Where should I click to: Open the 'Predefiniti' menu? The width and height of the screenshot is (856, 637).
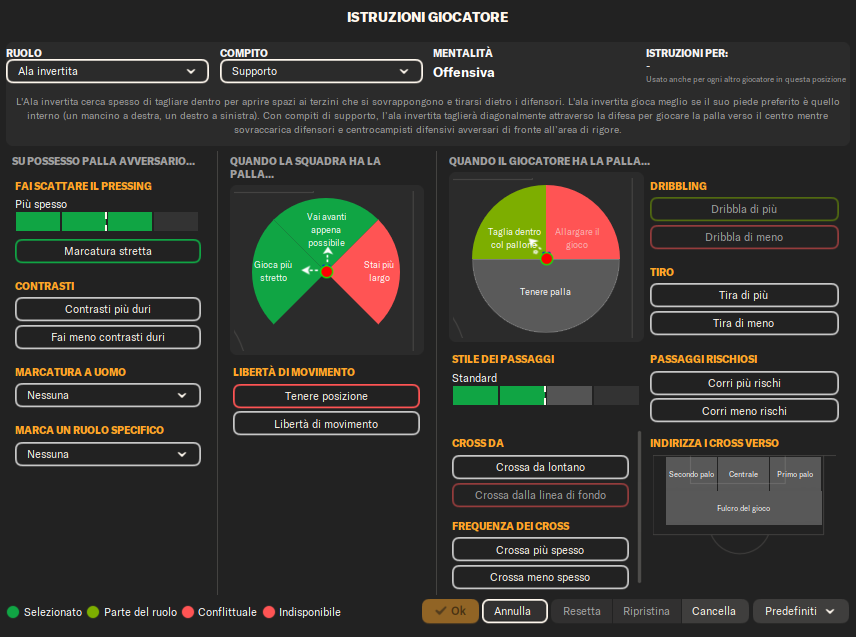[800, 611]
